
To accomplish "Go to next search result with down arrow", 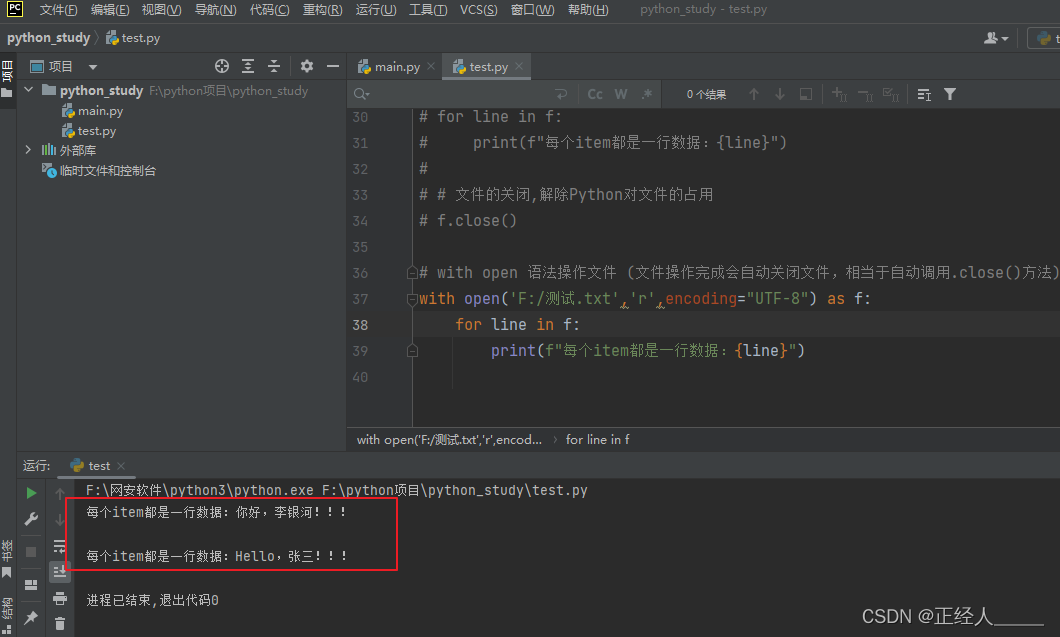I will (x=779, y=93).
